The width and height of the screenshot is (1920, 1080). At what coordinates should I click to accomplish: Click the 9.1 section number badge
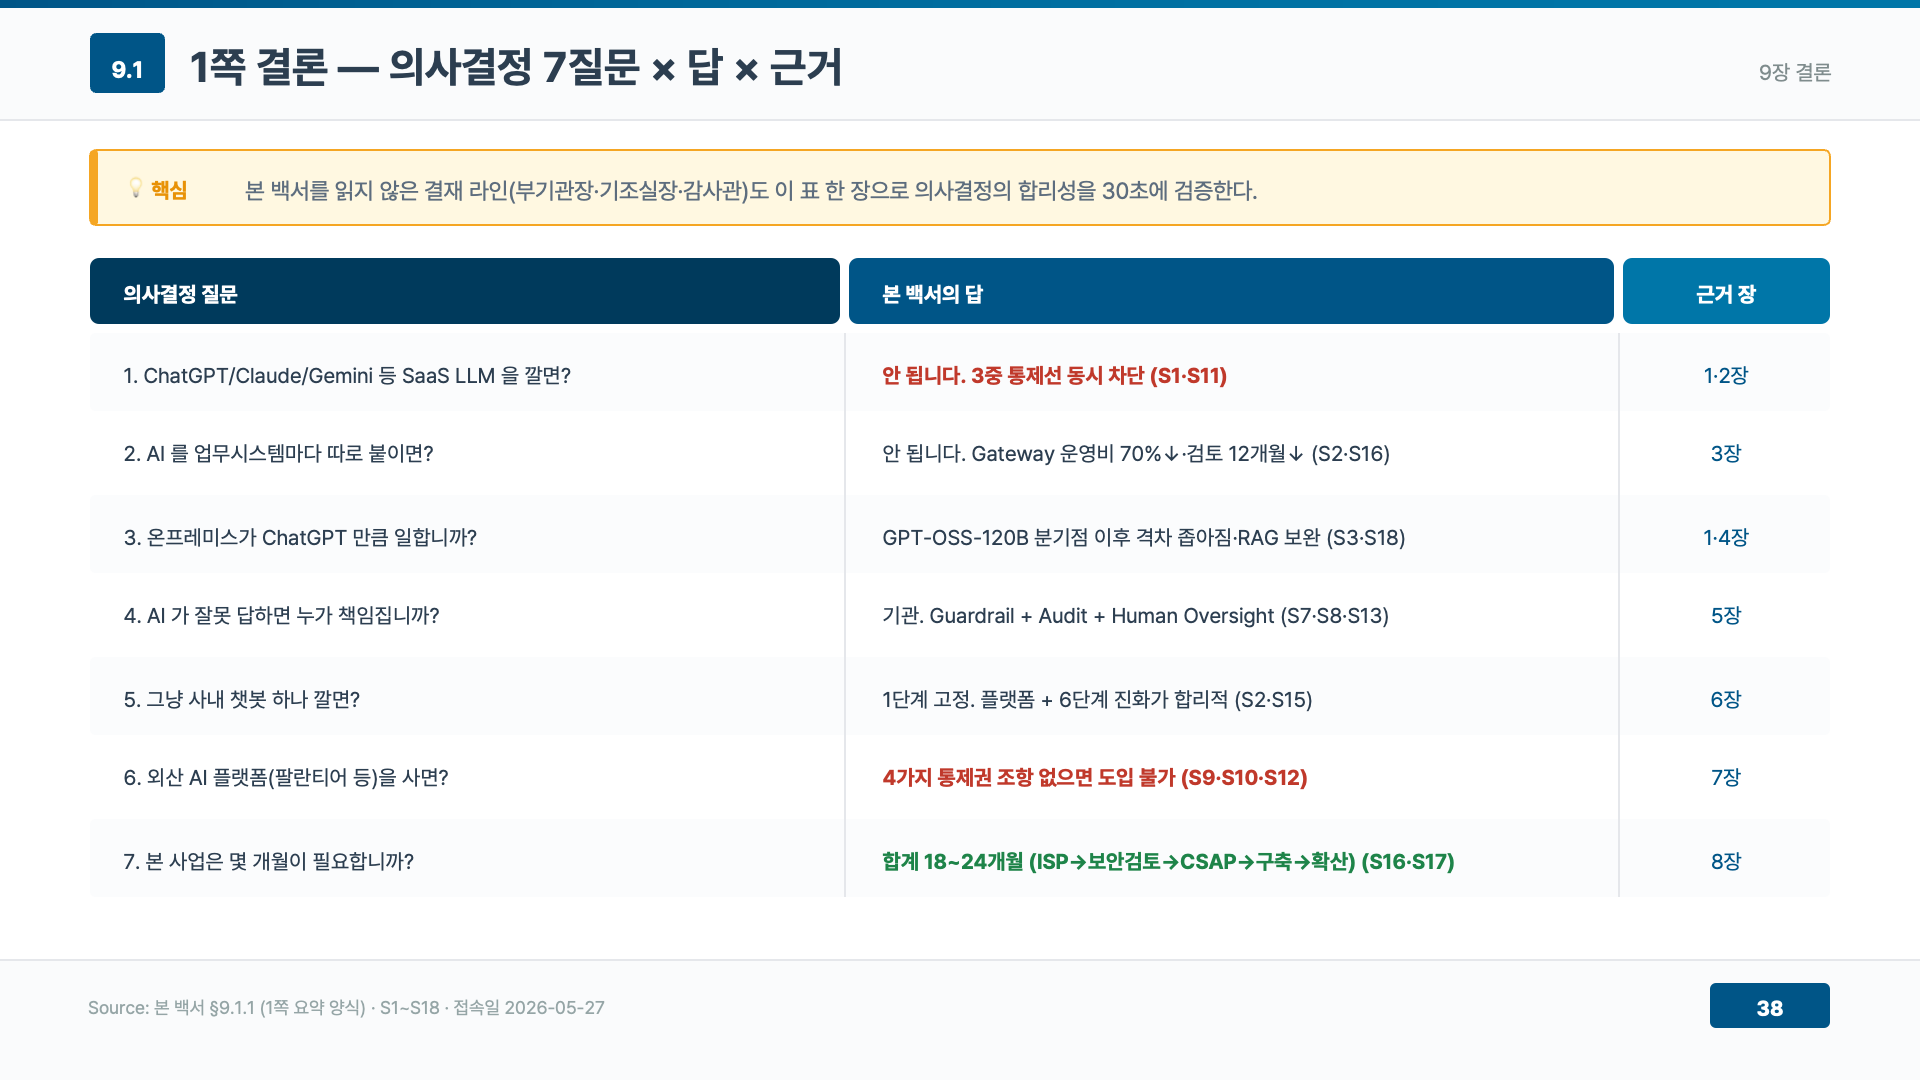(x=127, y=63)
